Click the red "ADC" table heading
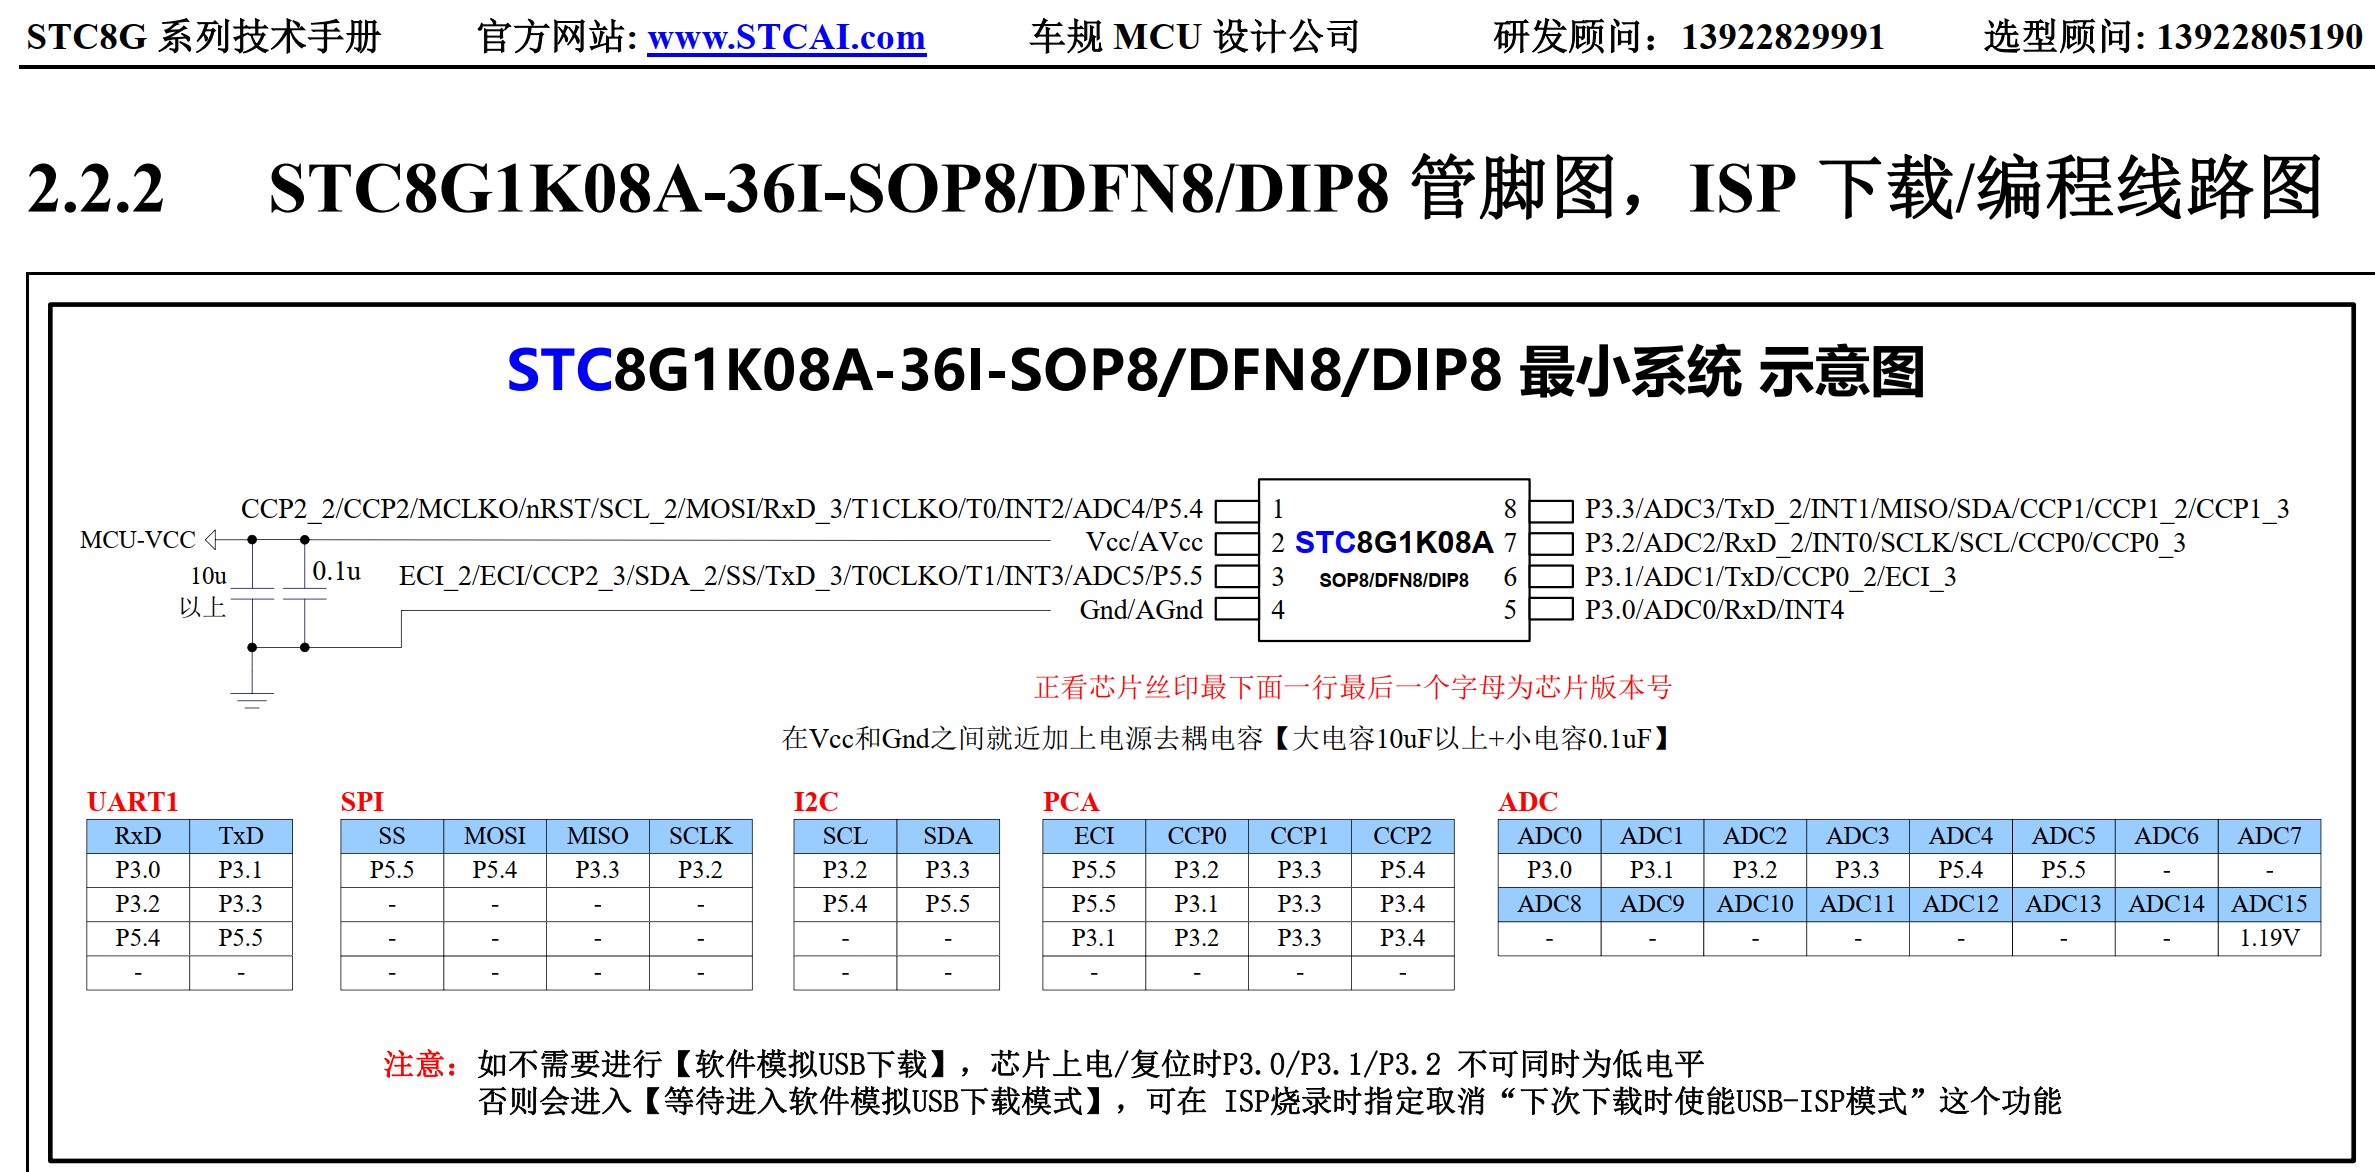 (x=1528, y=802)
